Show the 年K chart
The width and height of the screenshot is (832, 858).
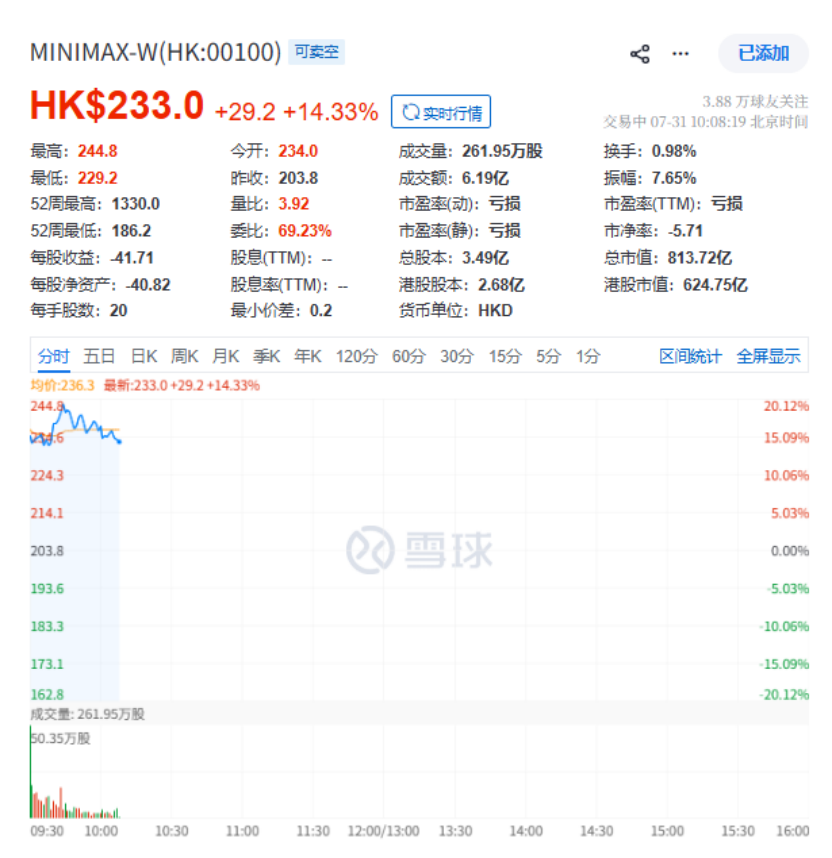point(308,356)
